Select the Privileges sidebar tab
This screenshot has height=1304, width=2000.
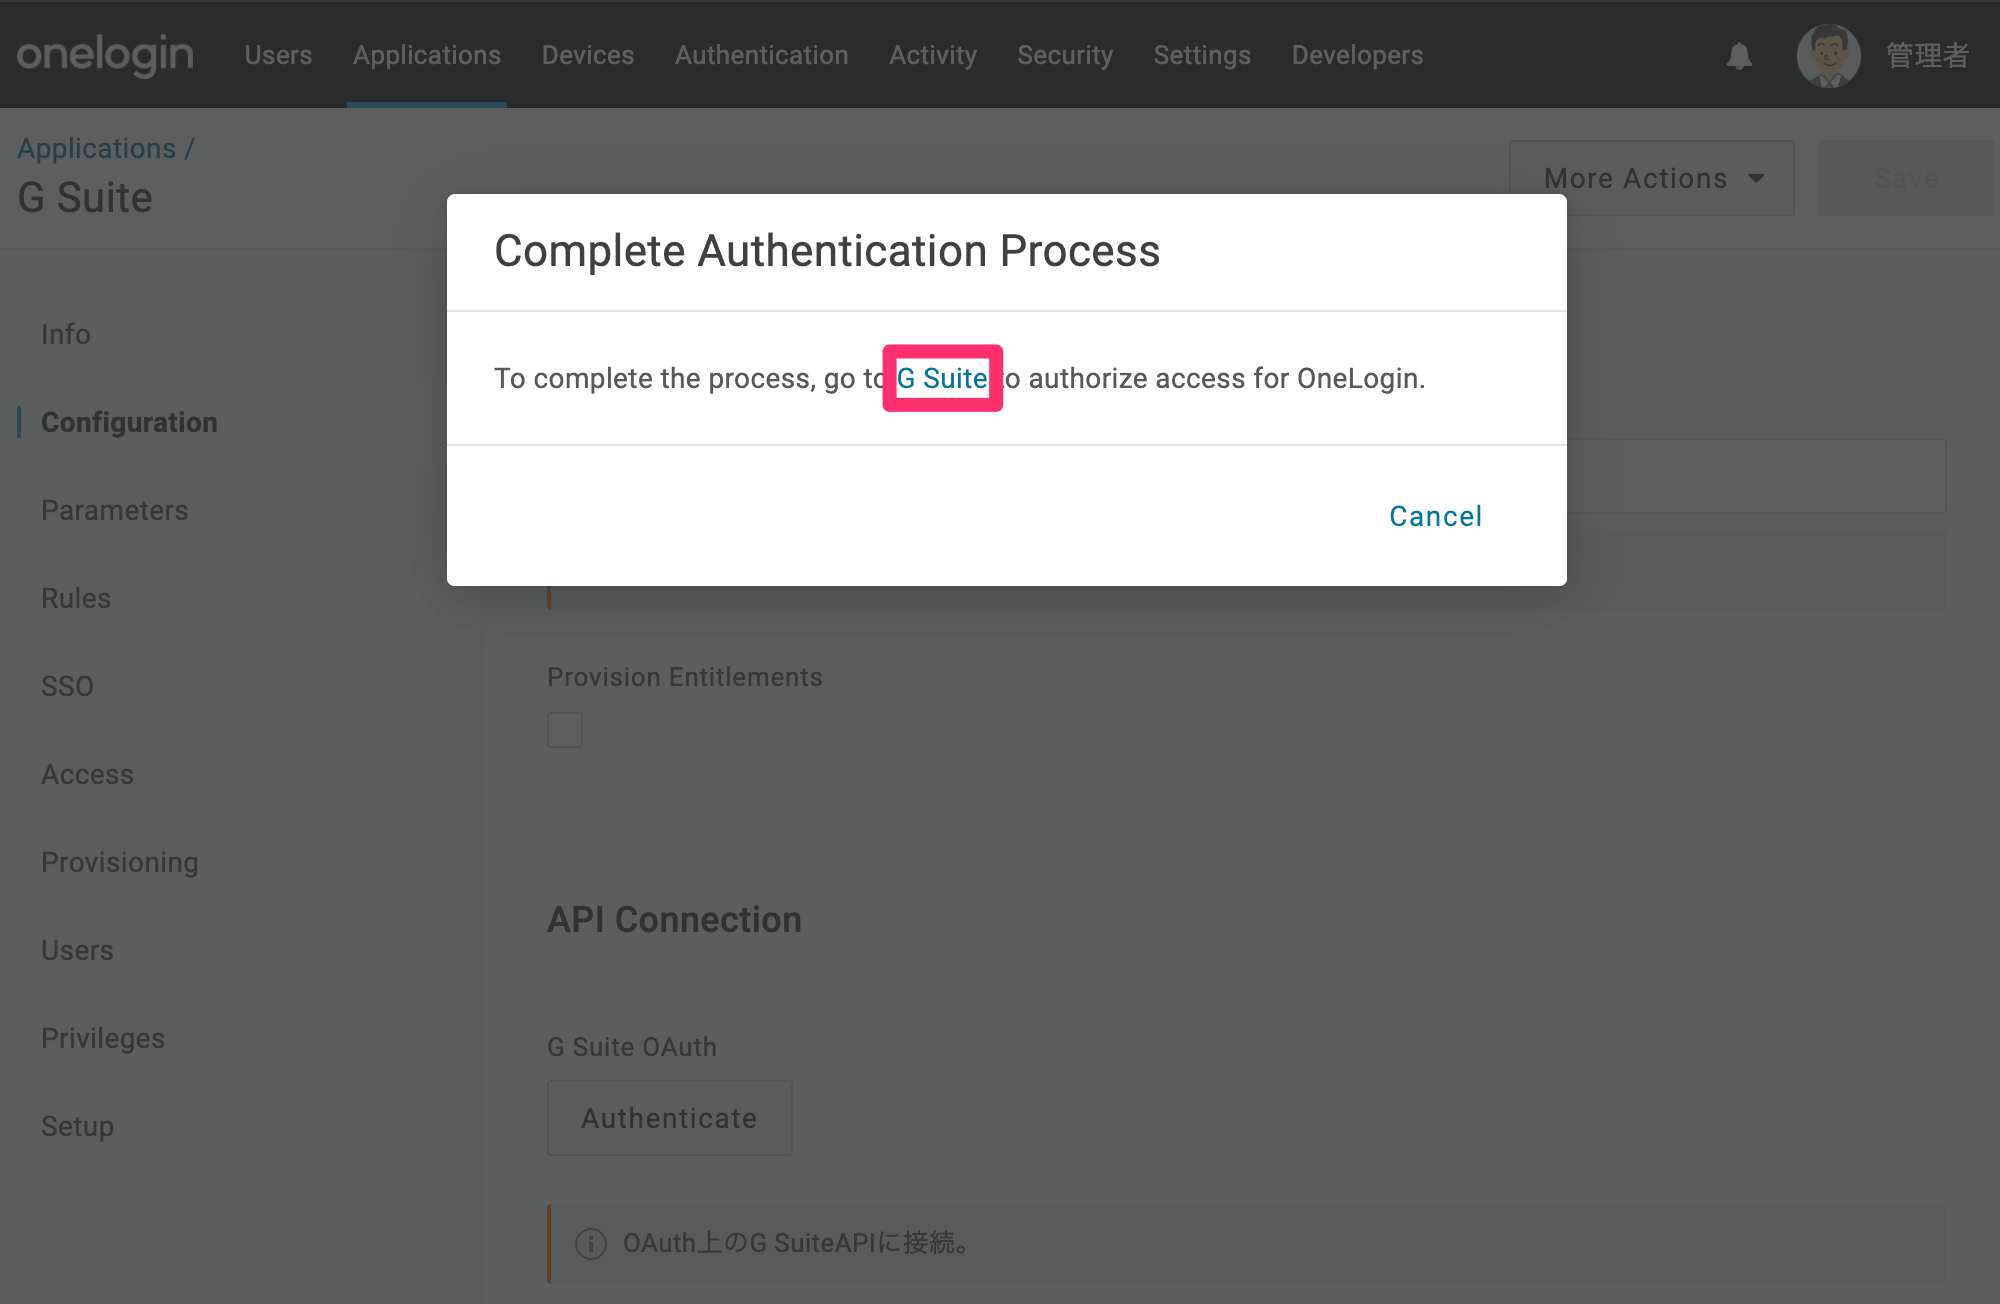(103, 1038)
